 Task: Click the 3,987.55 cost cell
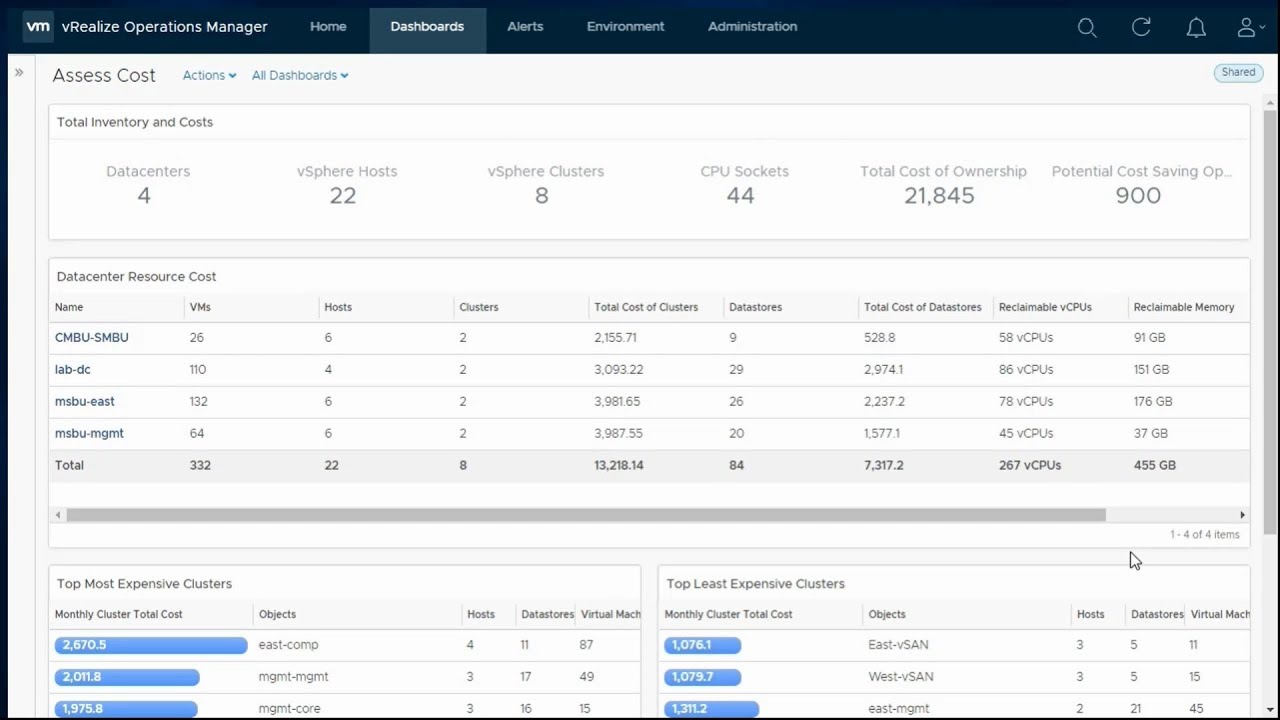tap(618, 433)
